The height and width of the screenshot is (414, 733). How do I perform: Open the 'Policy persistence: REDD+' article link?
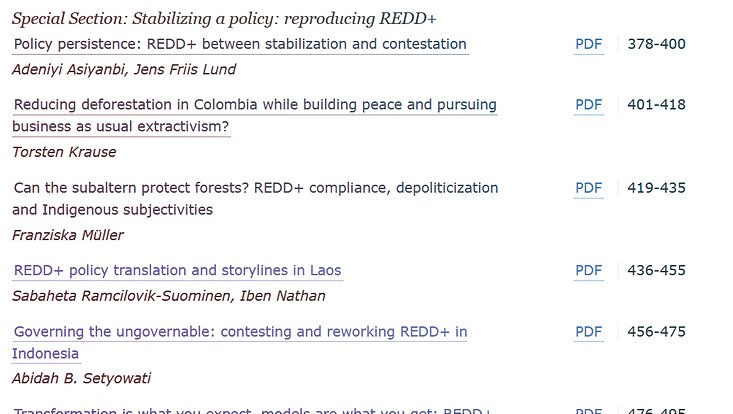click(x=240, y=44)
